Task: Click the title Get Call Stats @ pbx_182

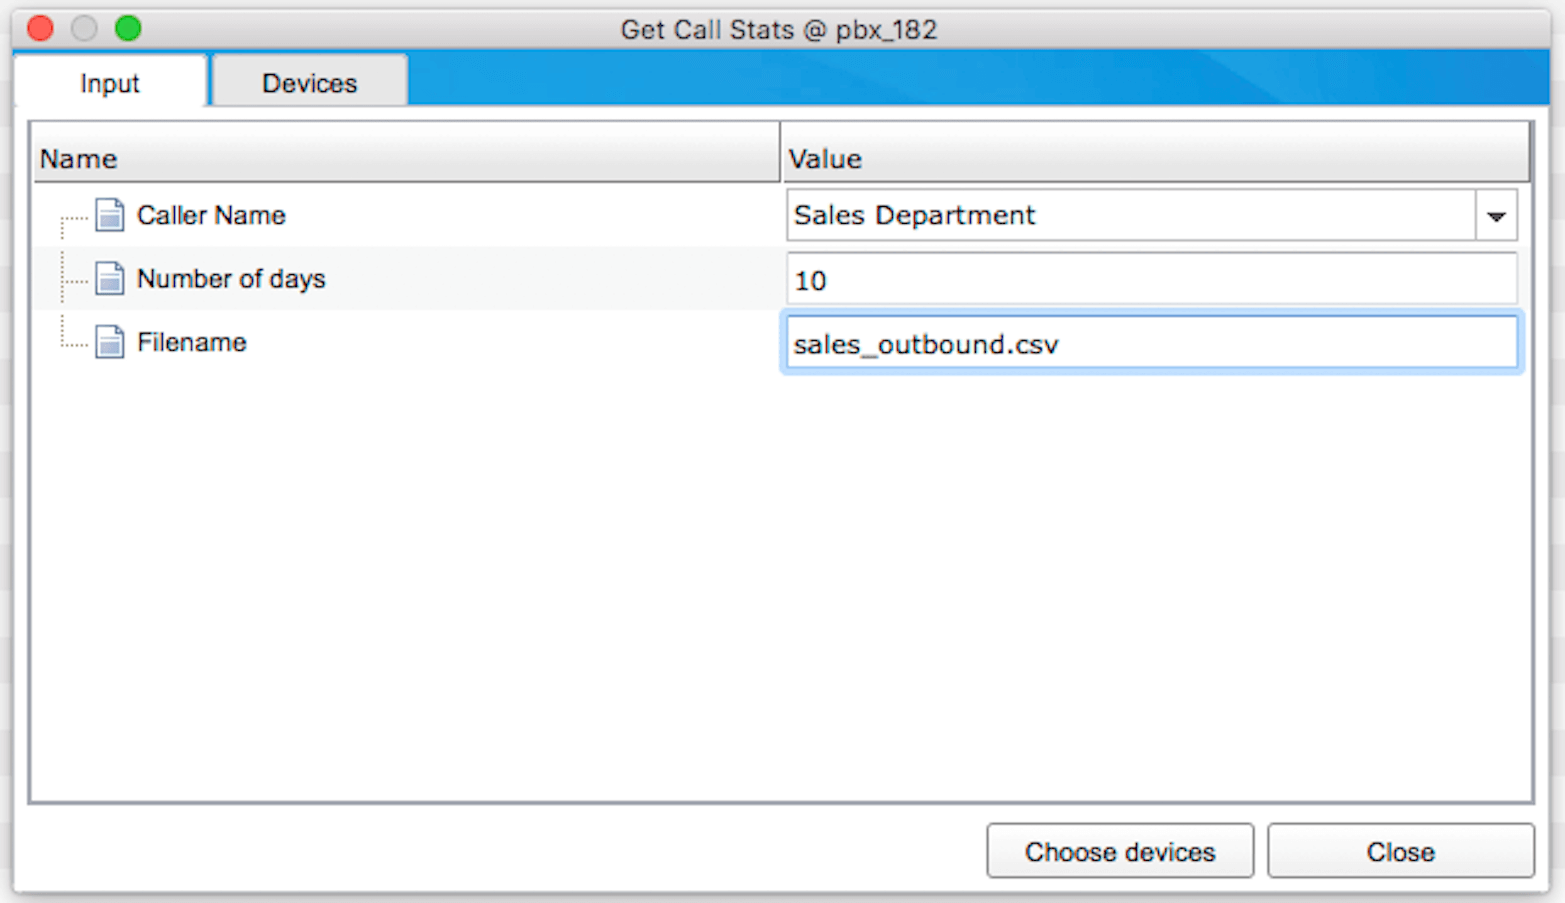Action: click(x=779, y=30)
